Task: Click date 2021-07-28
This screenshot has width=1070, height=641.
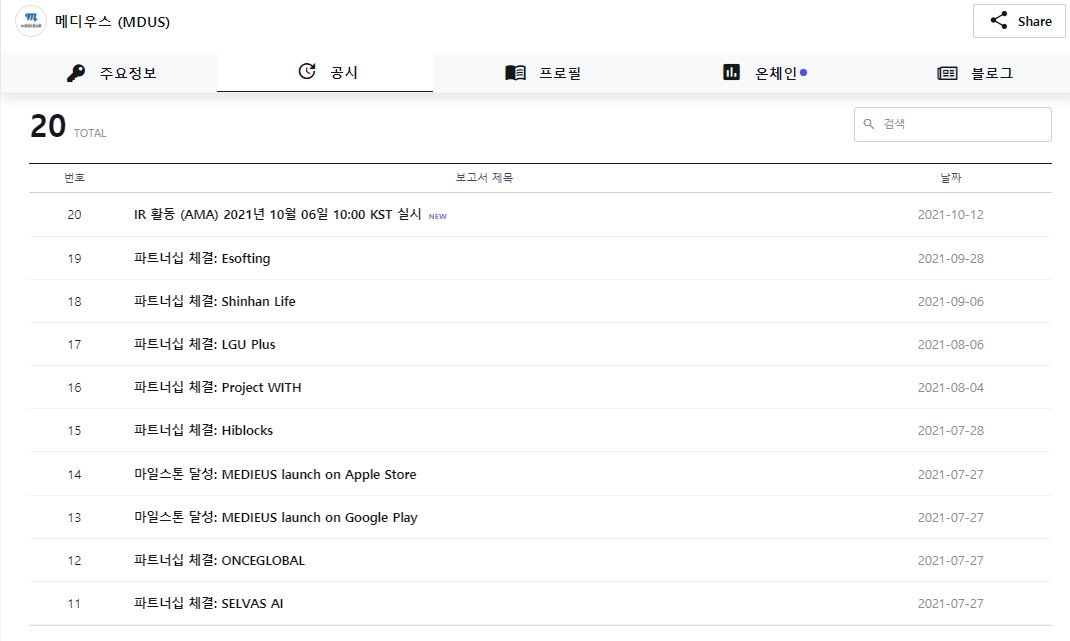Action: (x=951, y=430)
